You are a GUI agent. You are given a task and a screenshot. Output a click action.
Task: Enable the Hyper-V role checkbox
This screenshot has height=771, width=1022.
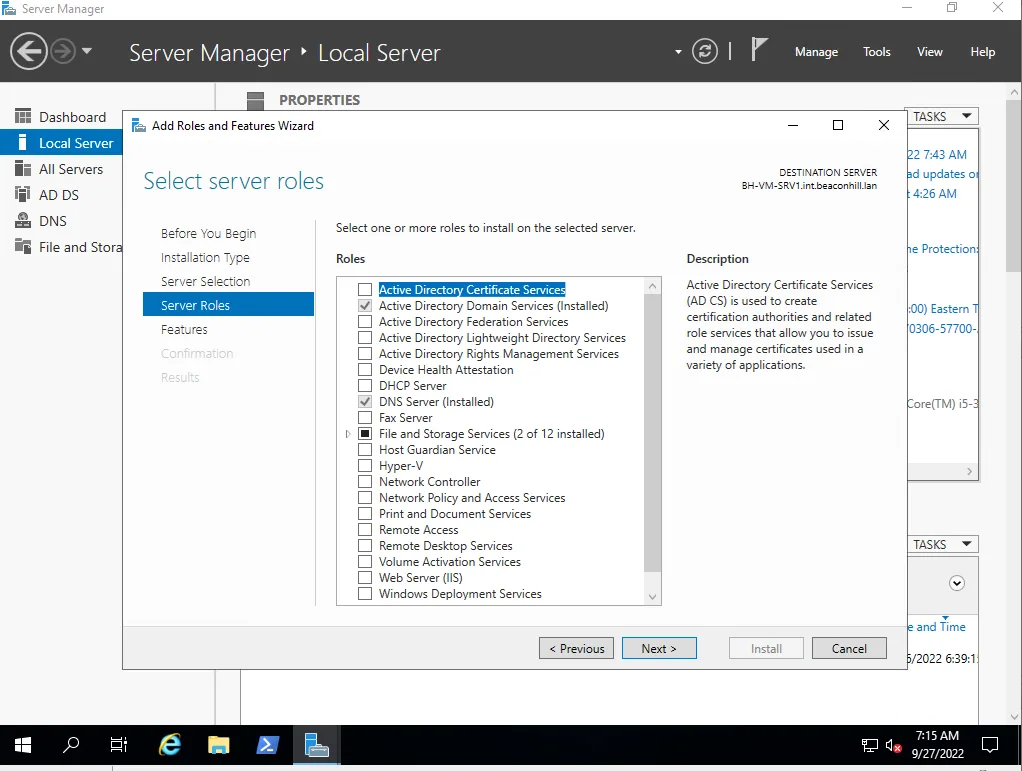365,466
